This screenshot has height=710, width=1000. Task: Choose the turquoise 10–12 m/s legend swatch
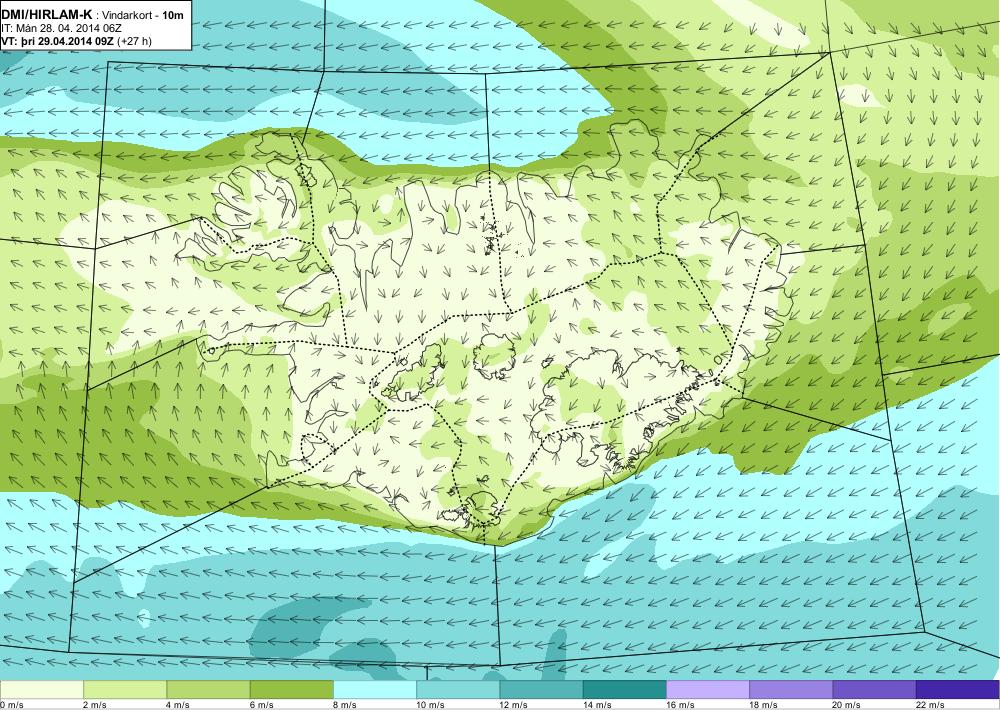point(458,690)
